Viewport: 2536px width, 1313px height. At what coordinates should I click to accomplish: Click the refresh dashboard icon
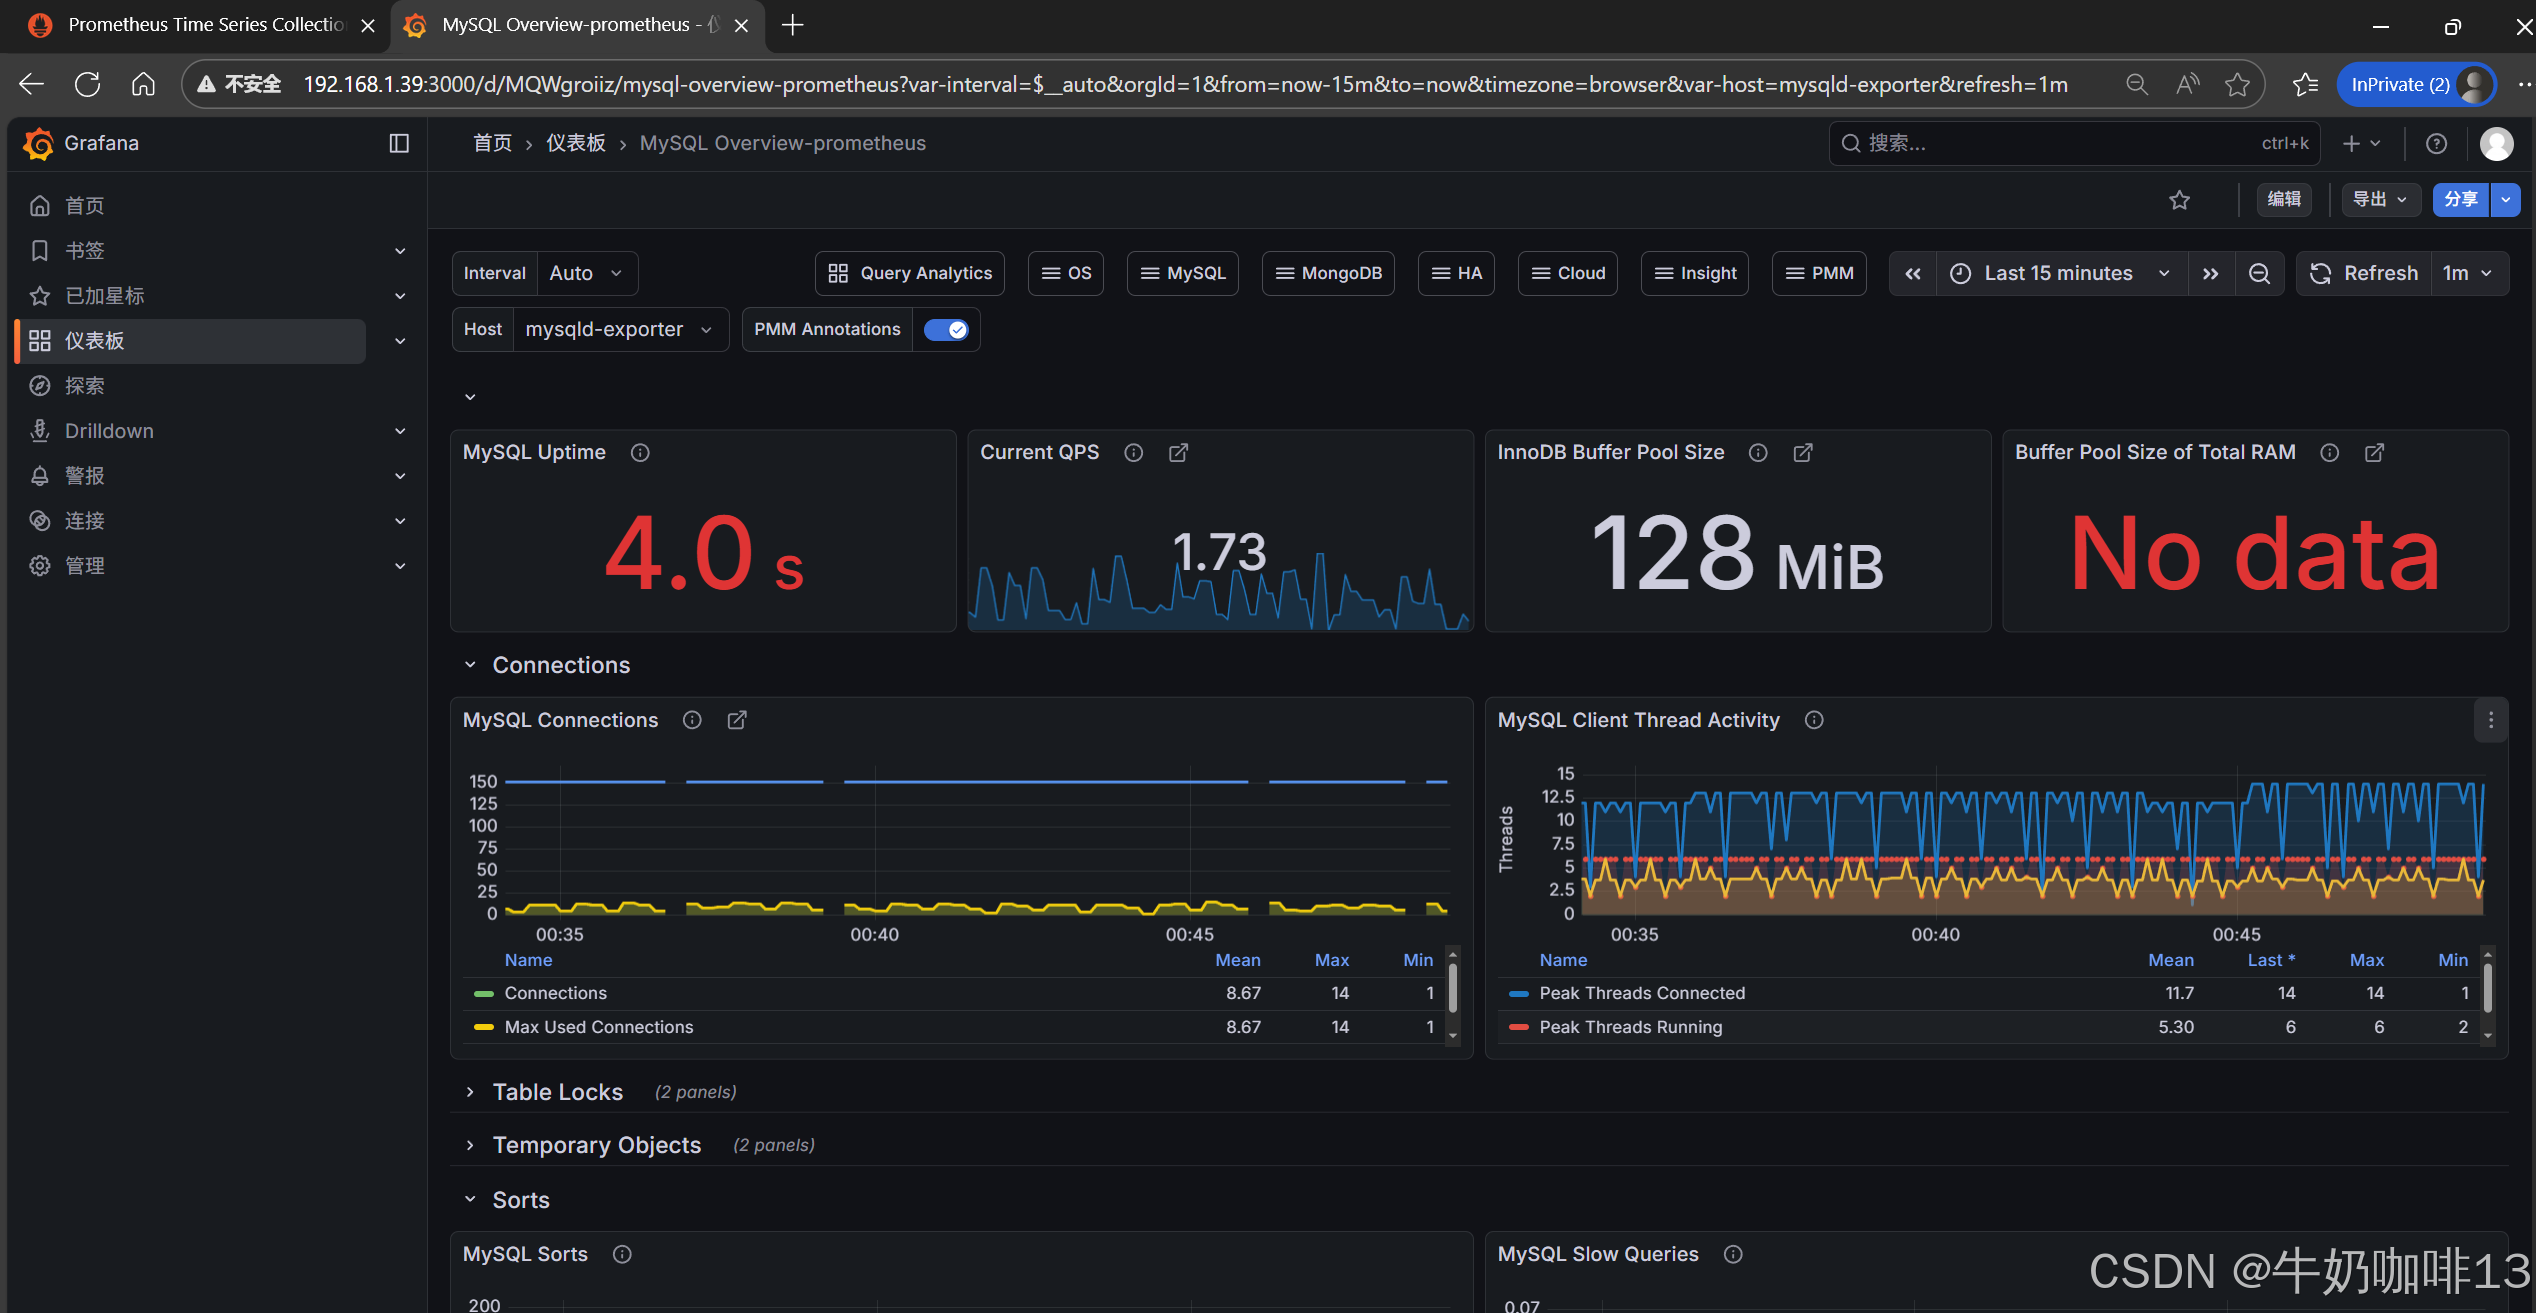(x=2321, y=273)
